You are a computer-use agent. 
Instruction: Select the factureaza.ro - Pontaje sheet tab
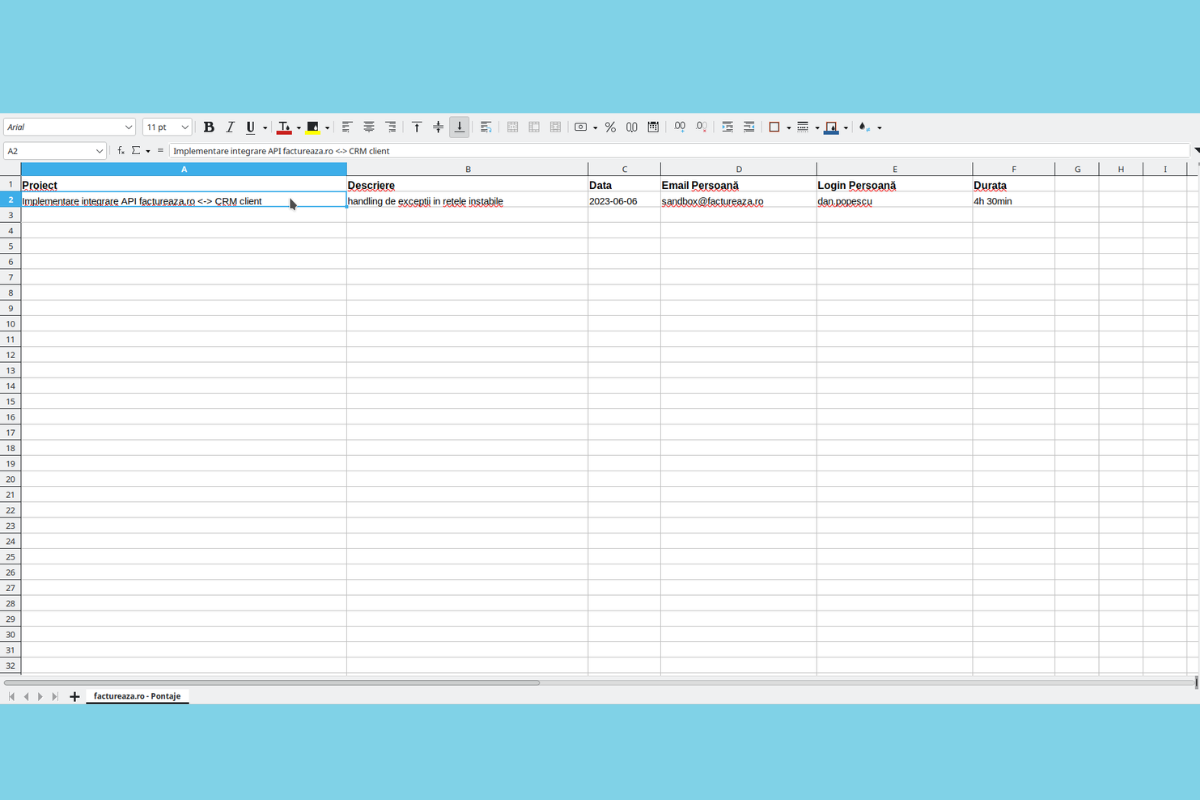pyautogui.click(x=137, y=696)
